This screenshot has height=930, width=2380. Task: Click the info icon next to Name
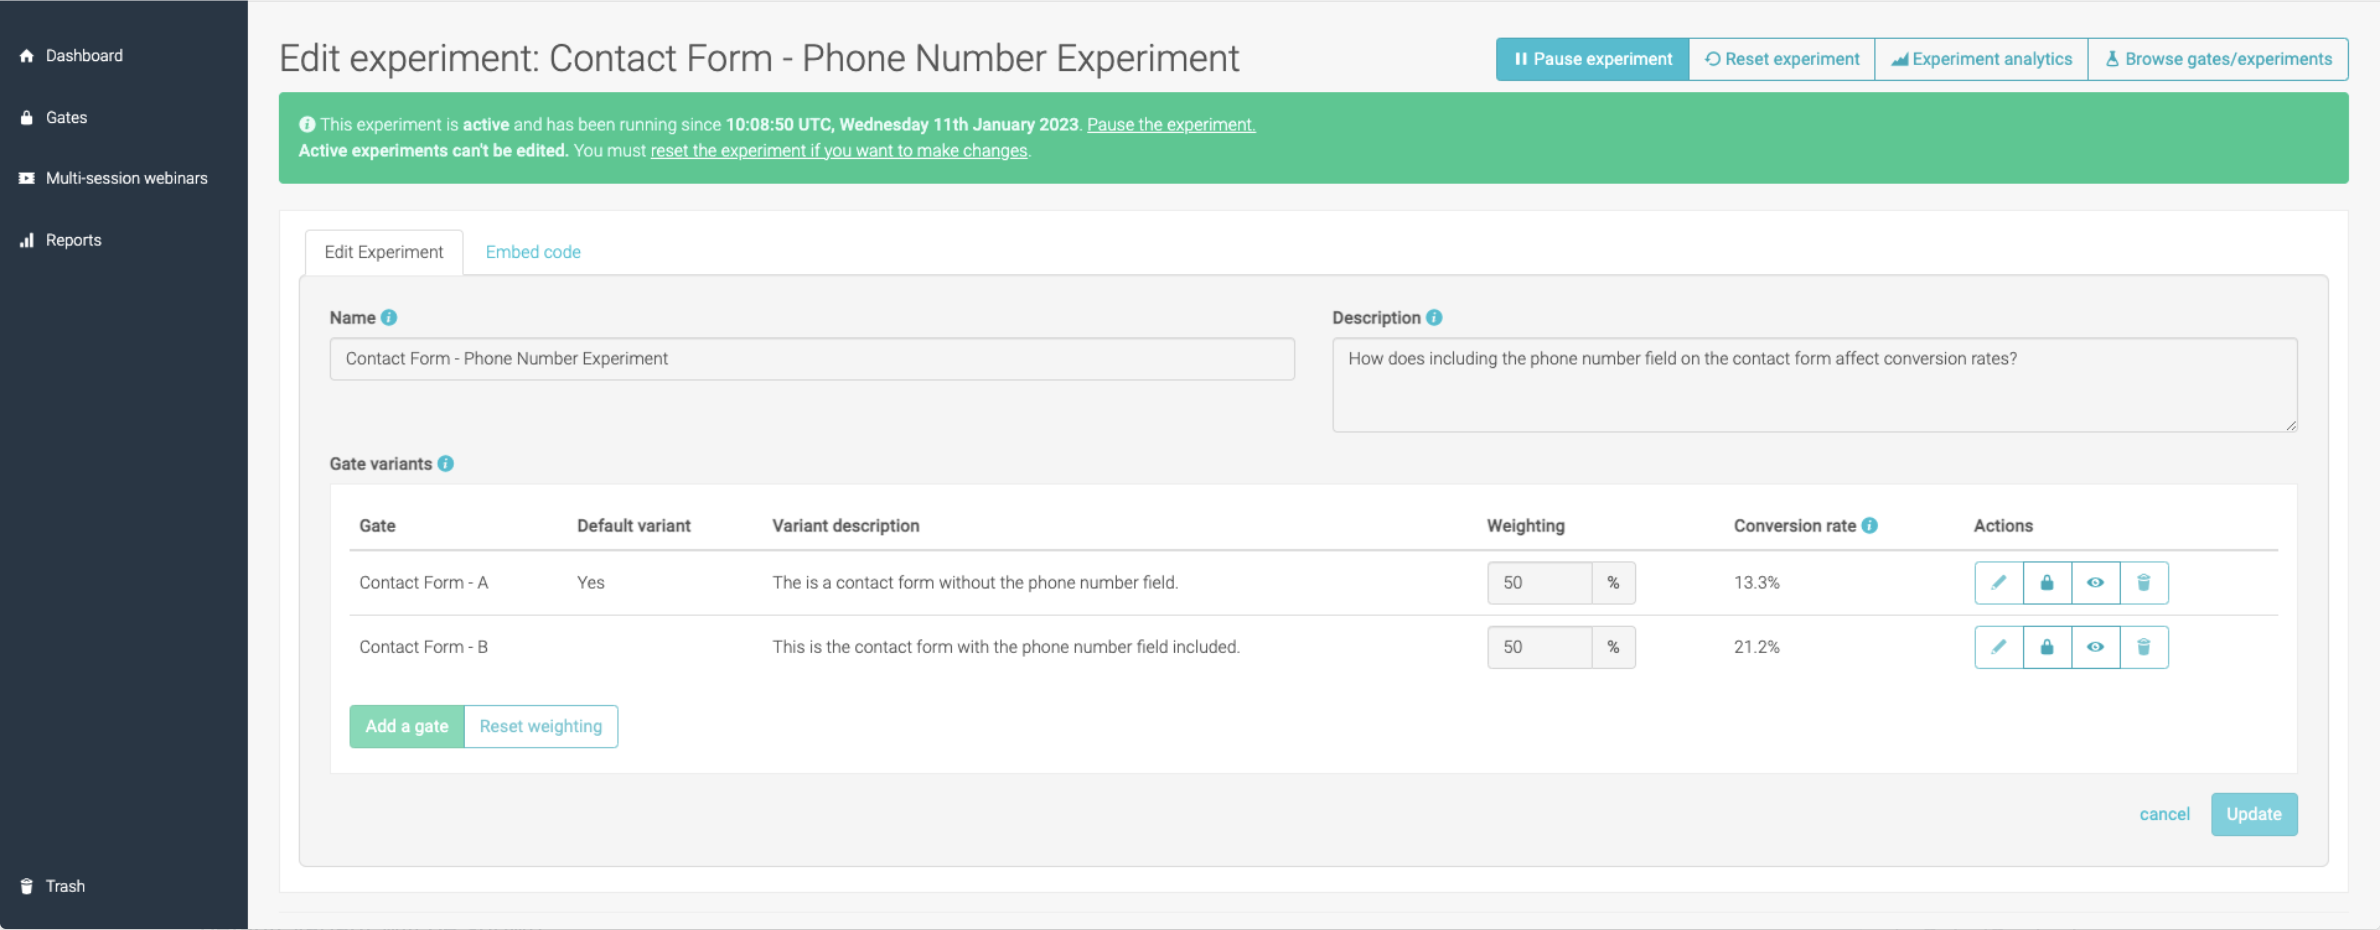click(x=389, y=318)
